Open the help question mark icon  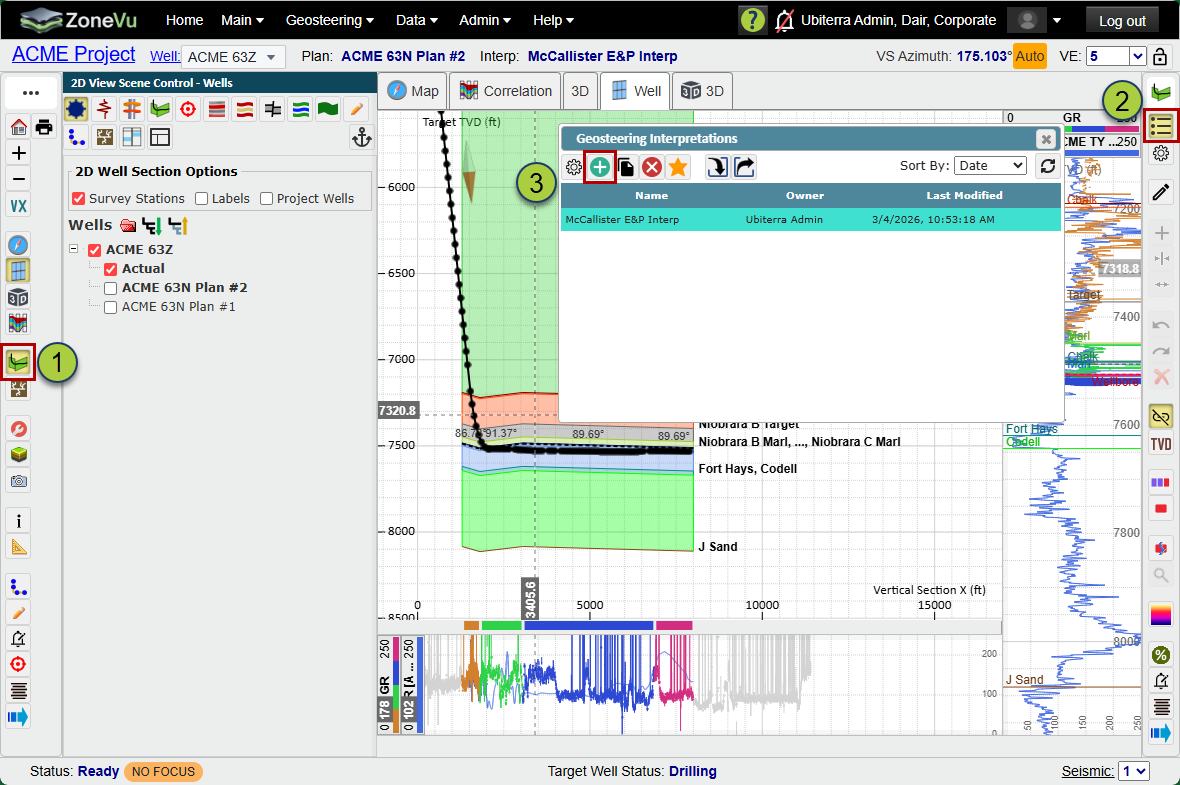(x=753, y=20)
